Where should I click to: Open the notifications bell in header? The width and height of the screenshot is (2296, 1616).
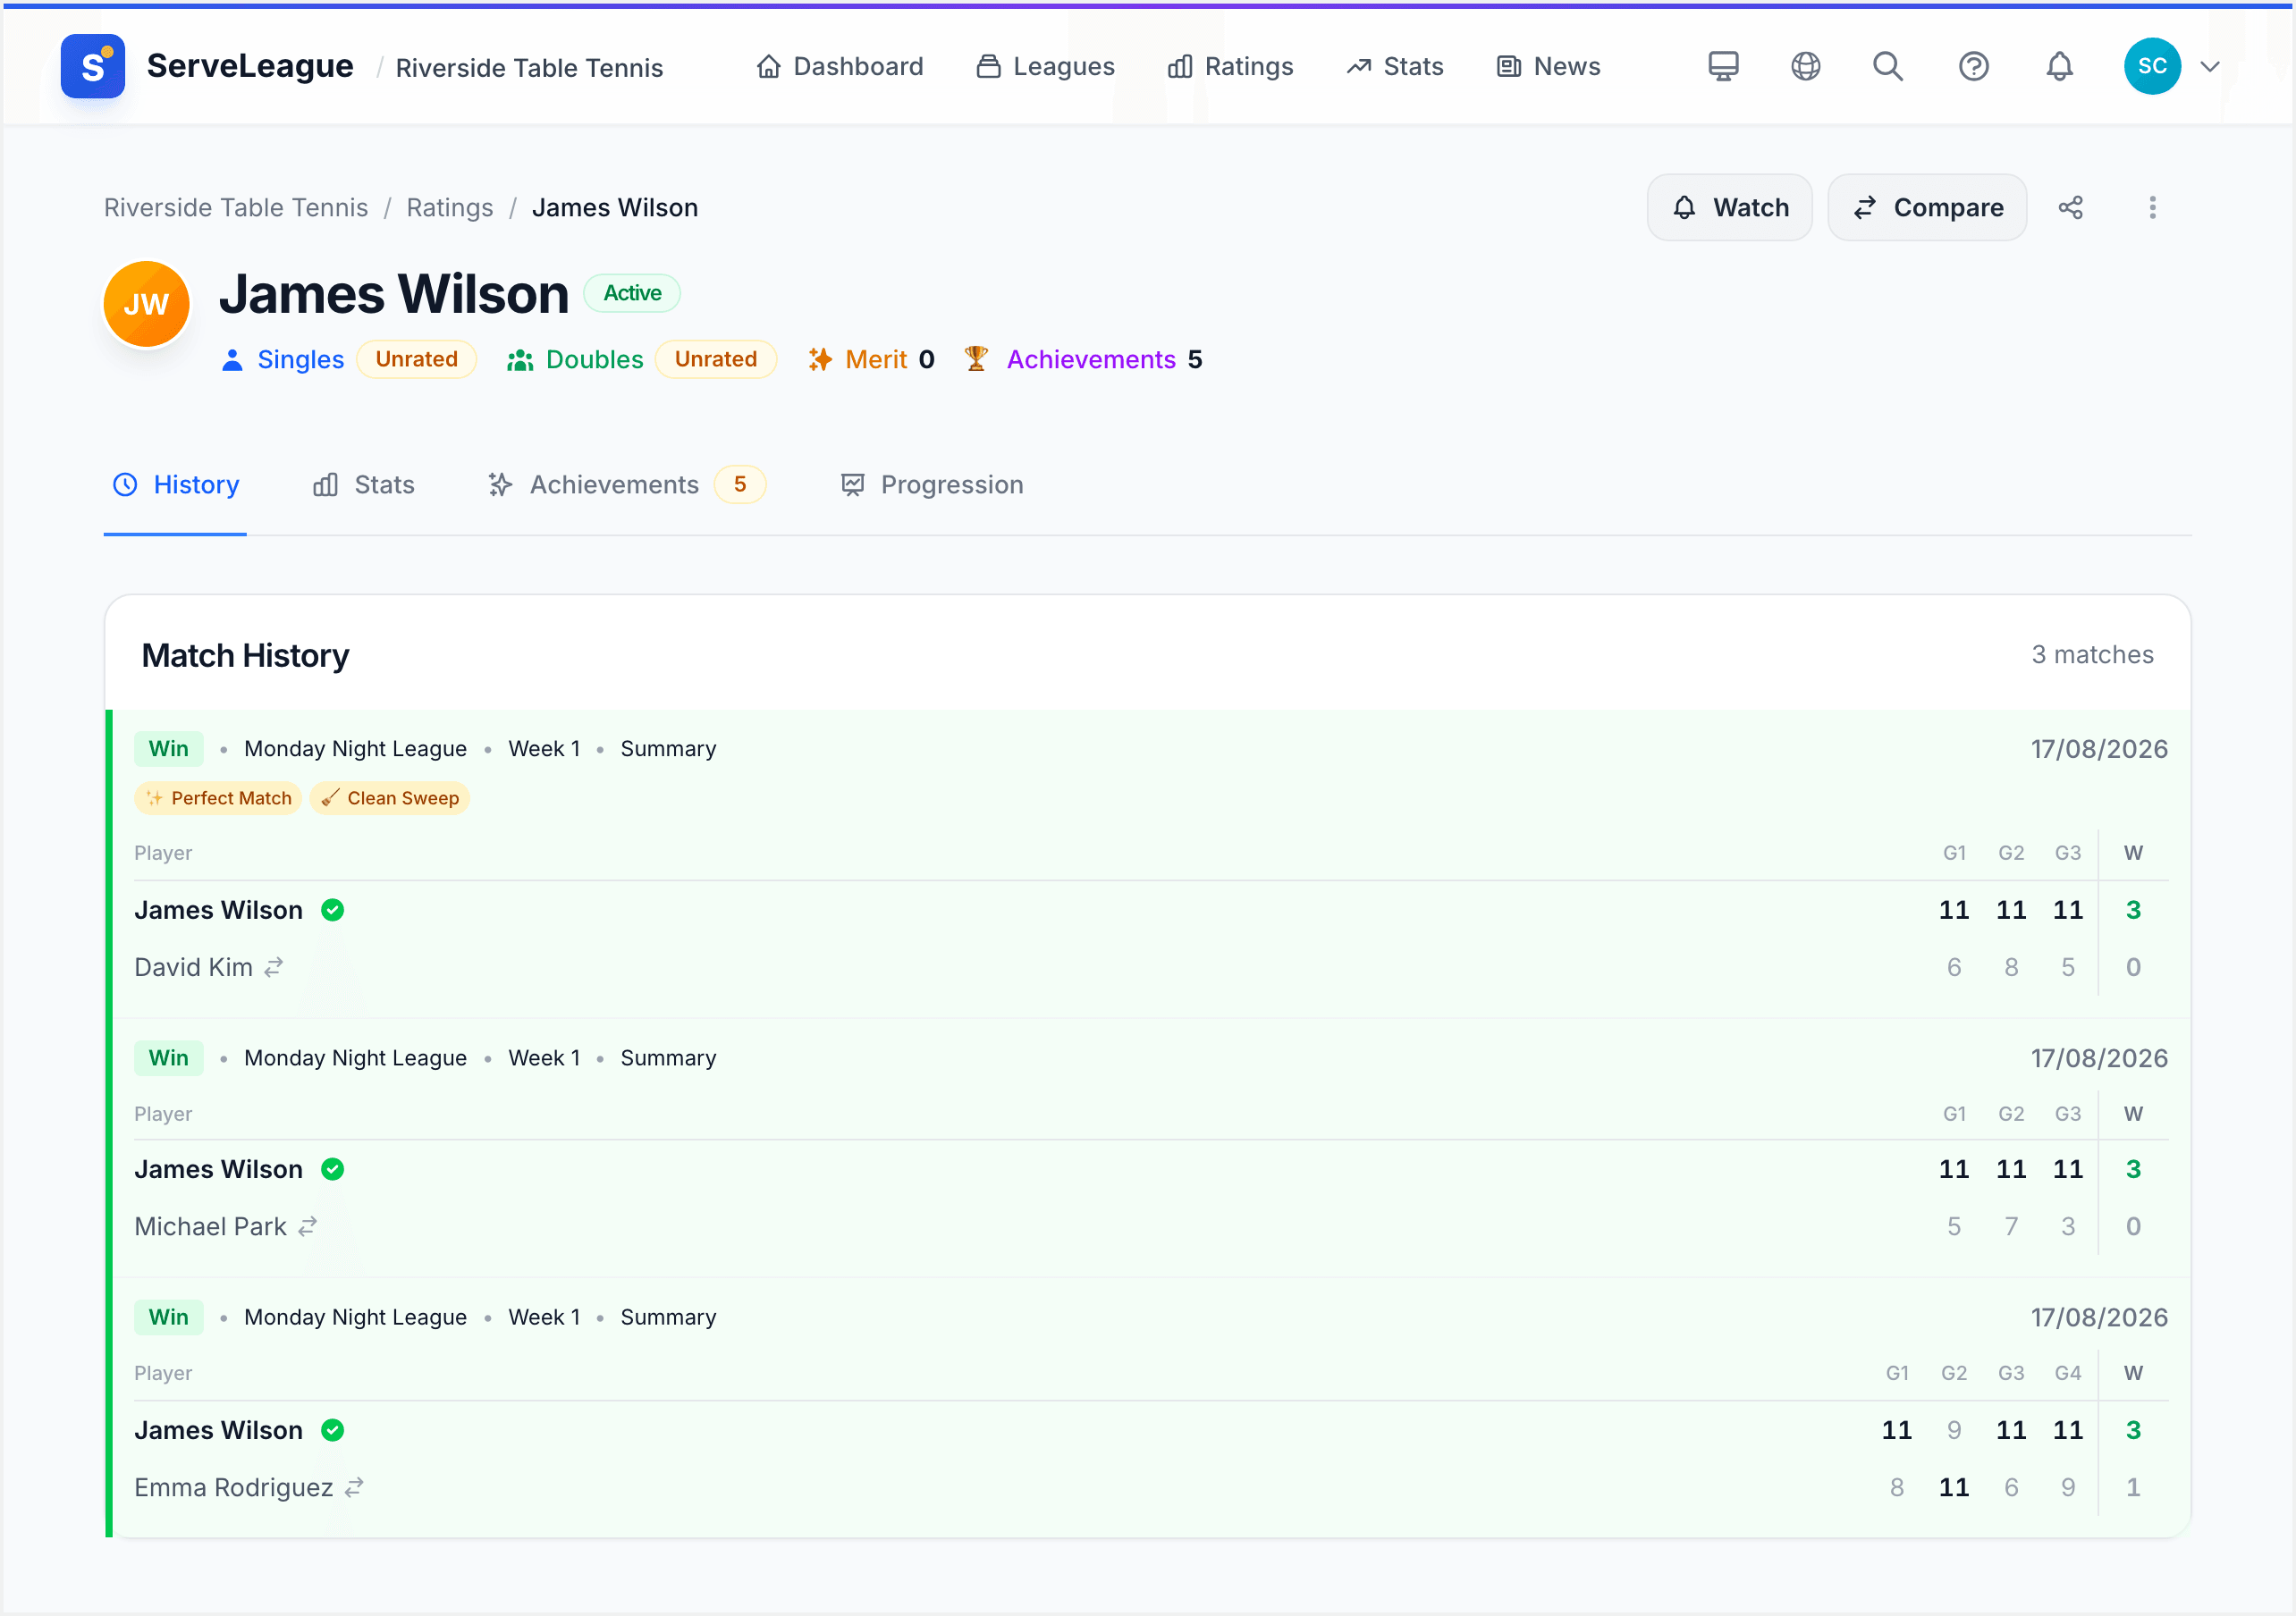2059,66
